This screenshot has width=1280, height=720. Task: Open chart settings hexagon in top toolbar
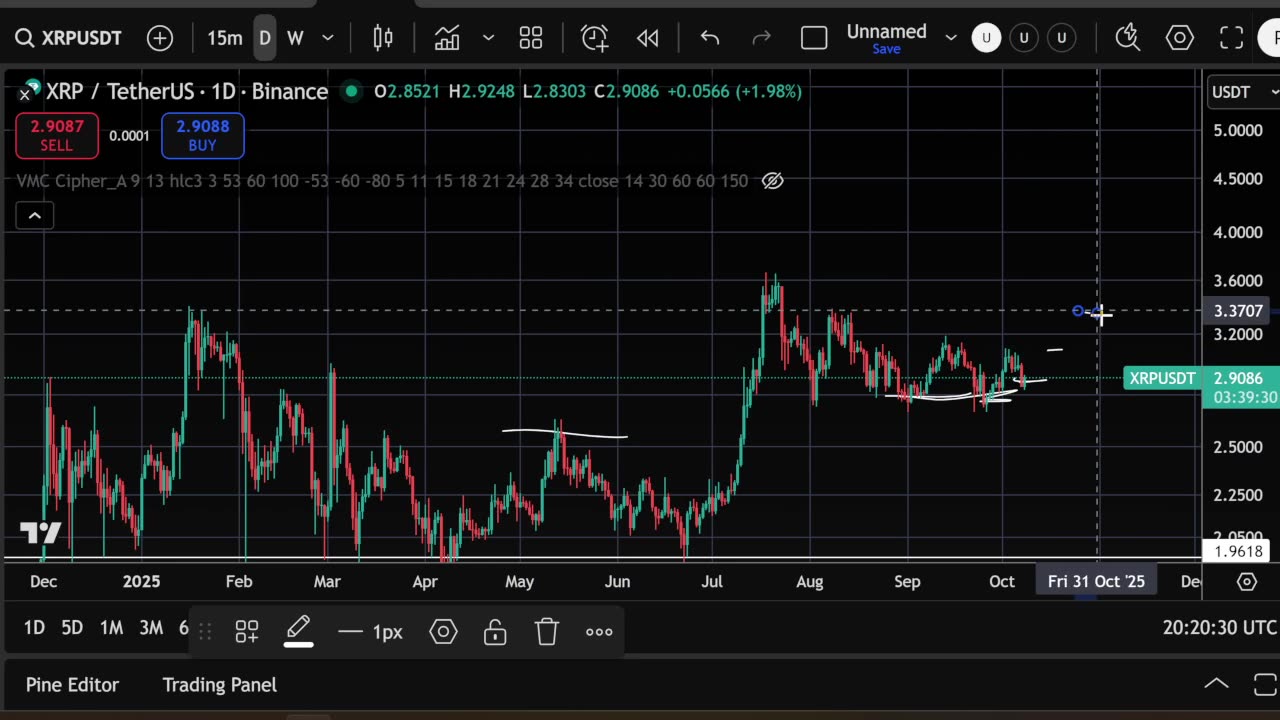click(x=1180, y=38)
